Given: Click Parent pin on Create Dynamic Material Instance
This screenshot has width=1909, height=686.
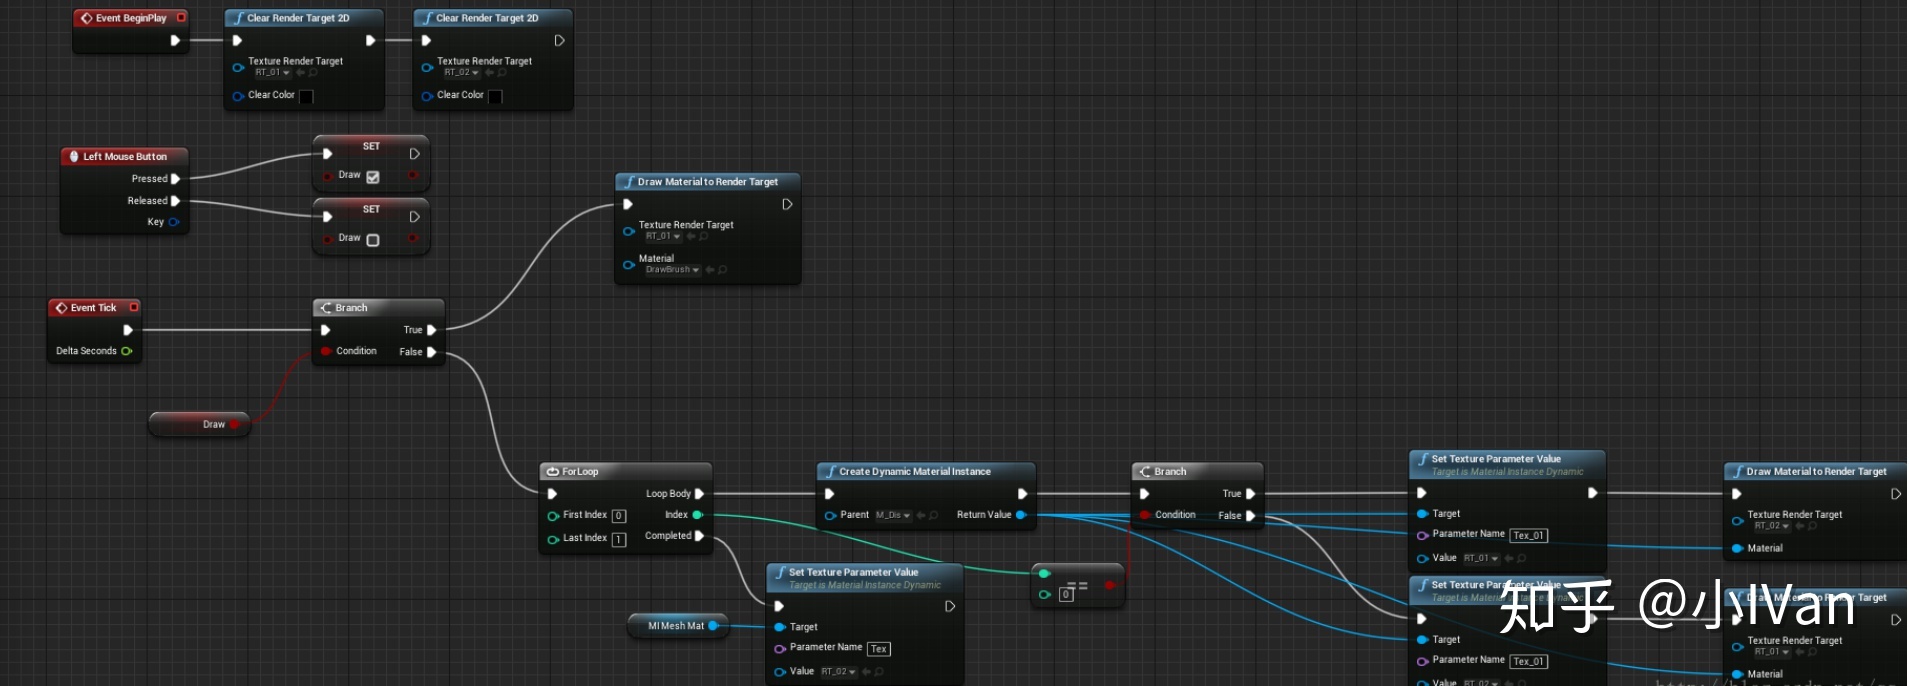Looking at the screenshot, I should (x=830, y=516).
